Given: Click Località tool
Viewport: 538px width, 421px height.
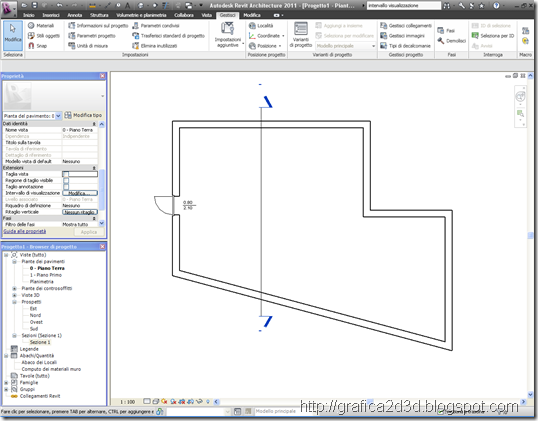Looking at the screenshot, I should (261, 26).
